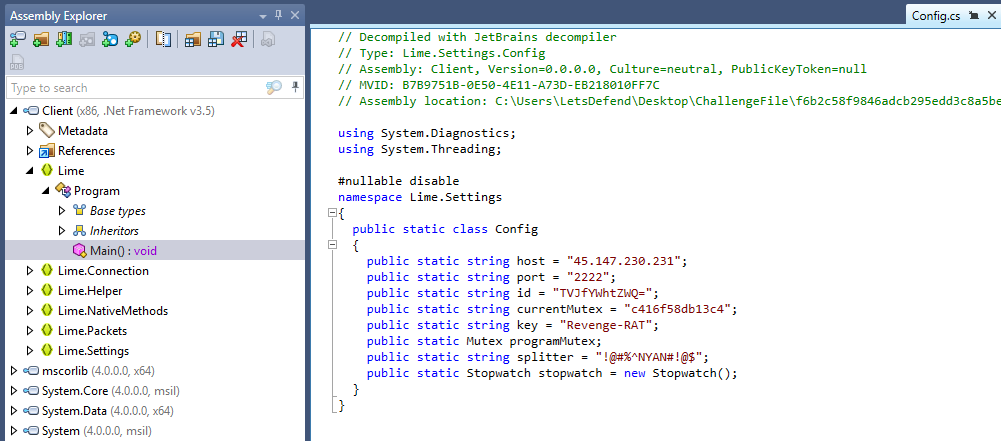Click the Open assembly toolbar icon
The image size is (1001, 441).
tap(18, 40)
